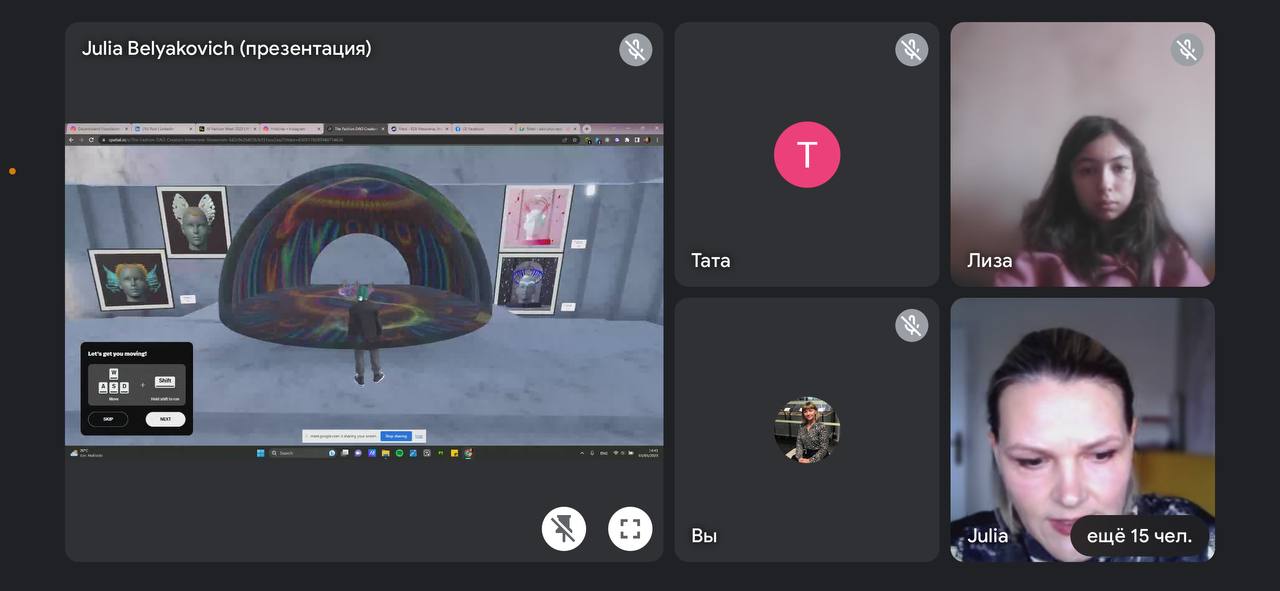Click the taskbar Search box

(295, 453)
